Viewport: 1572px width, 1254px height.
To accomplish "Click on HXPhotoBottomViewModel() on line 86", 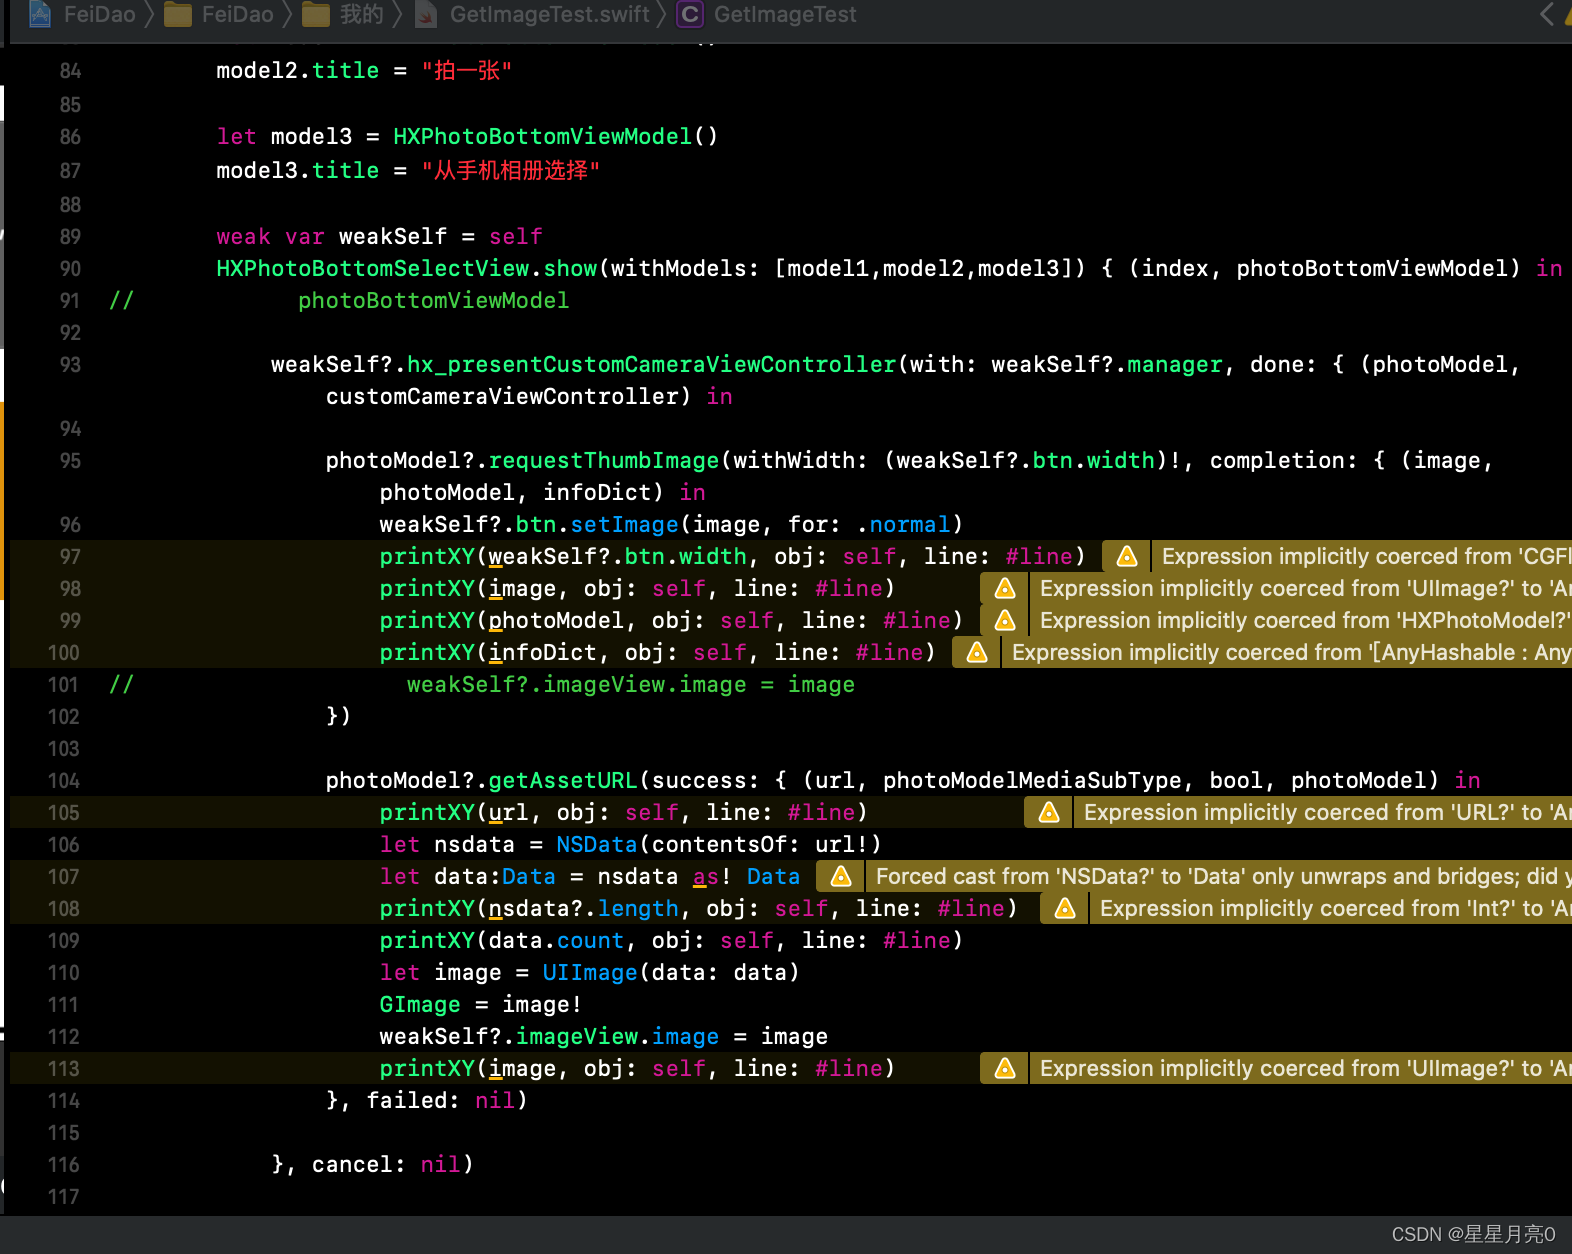I will pyautogui.click(x=556, y=136).
